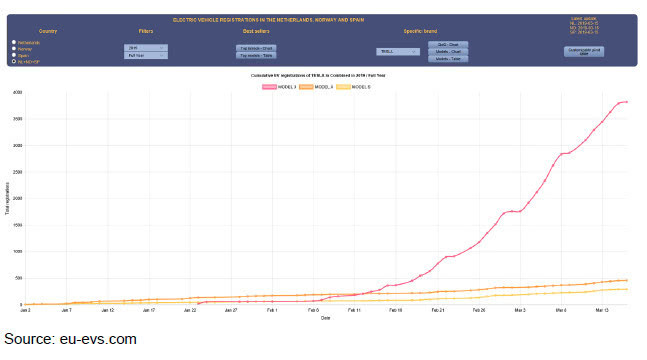Select the Spain country radio button
This screenshot has height=360, width=647.
[14, 55]
